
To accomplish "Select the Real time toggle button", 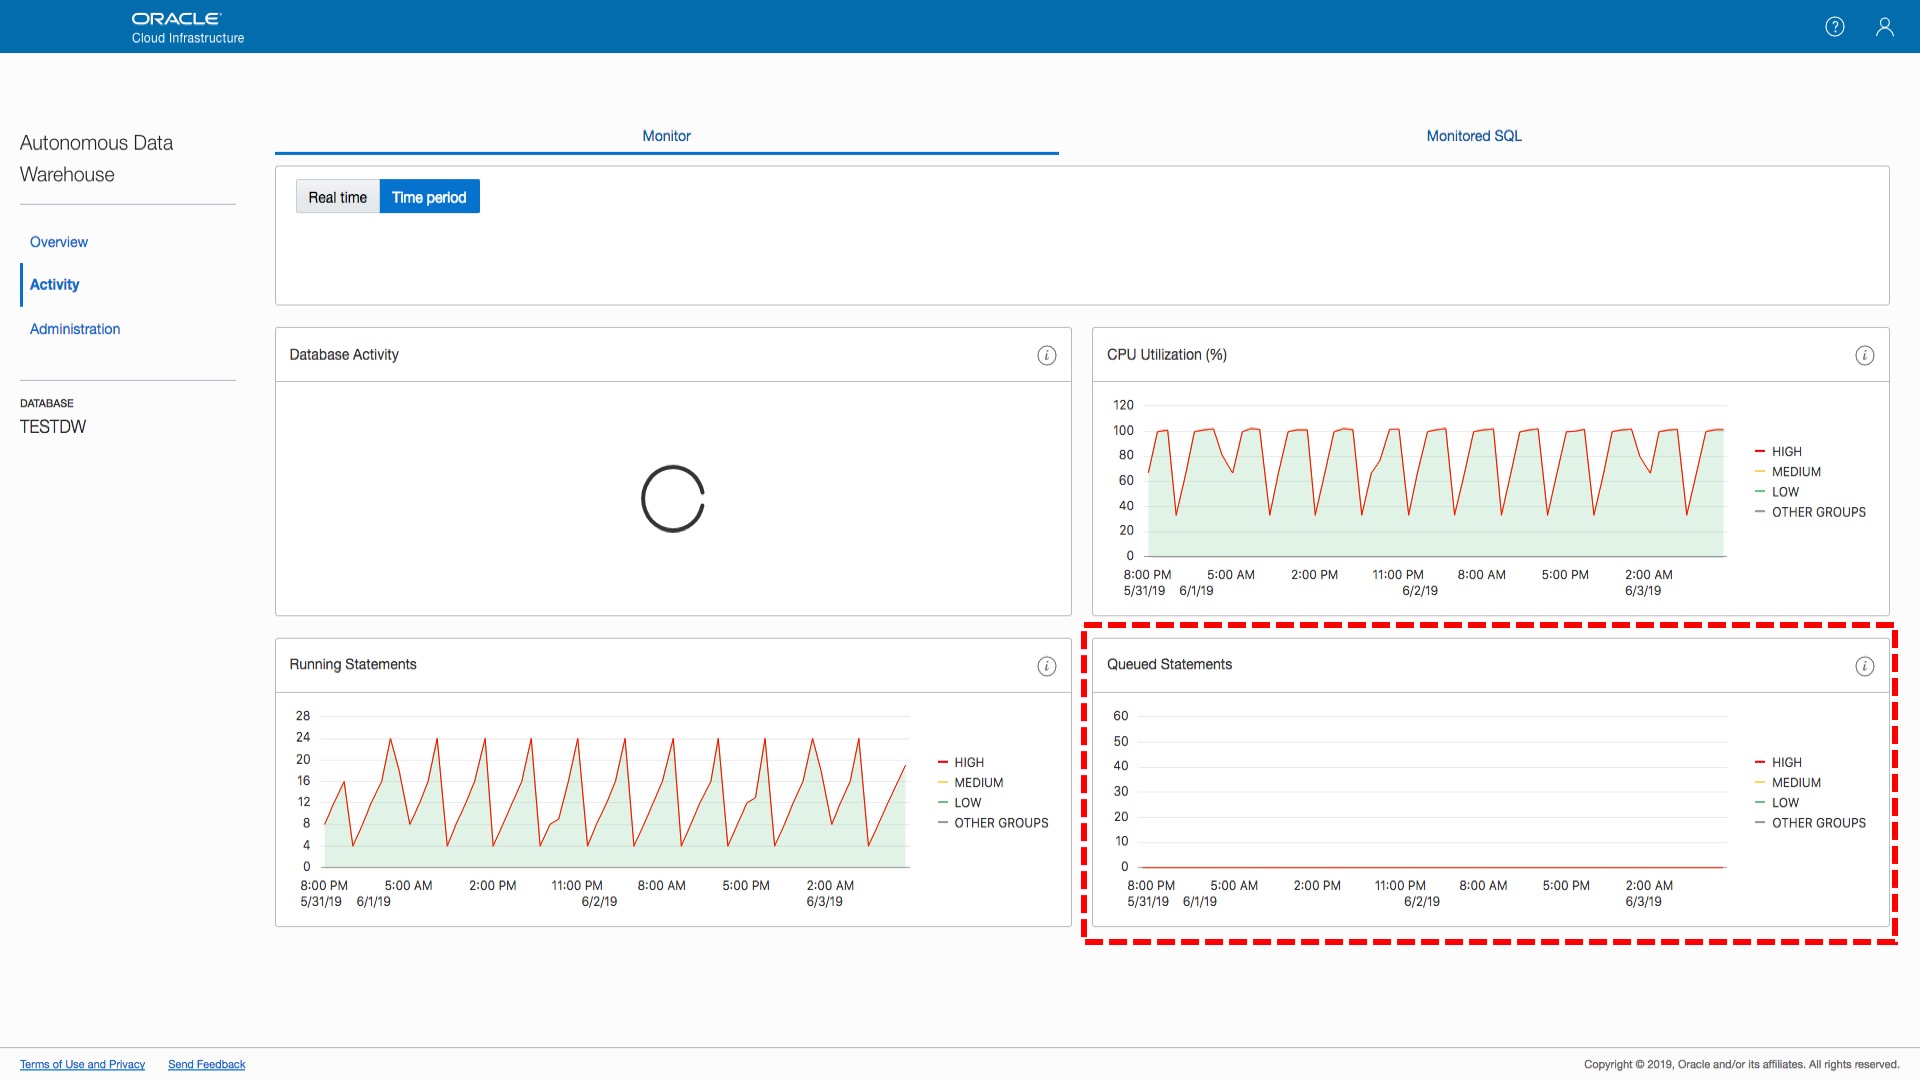I will (337, 197).
